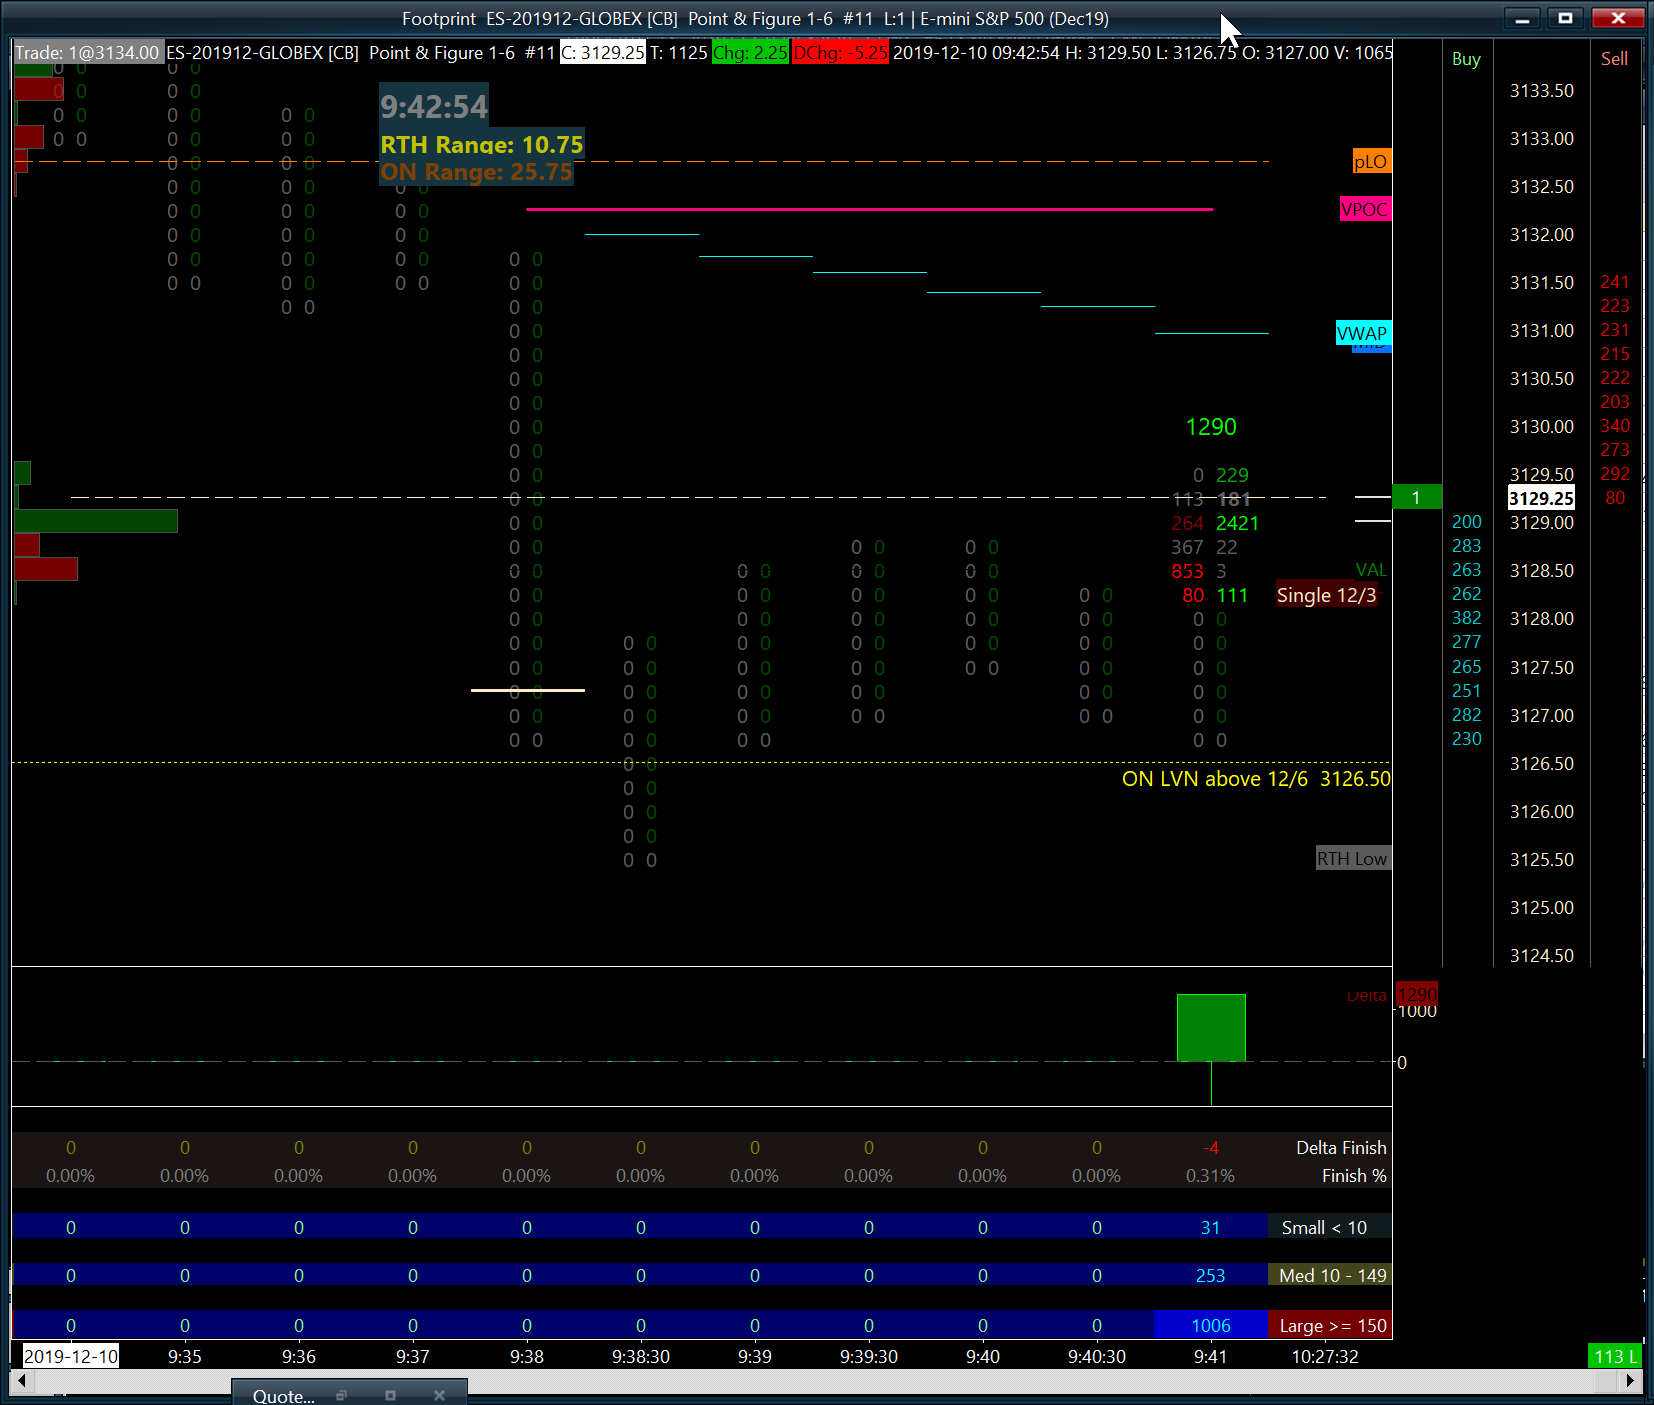Viewport: 1654px width, 1405px height.
Task: Close the minimized Quote window
Action: tap(439, 1395)
